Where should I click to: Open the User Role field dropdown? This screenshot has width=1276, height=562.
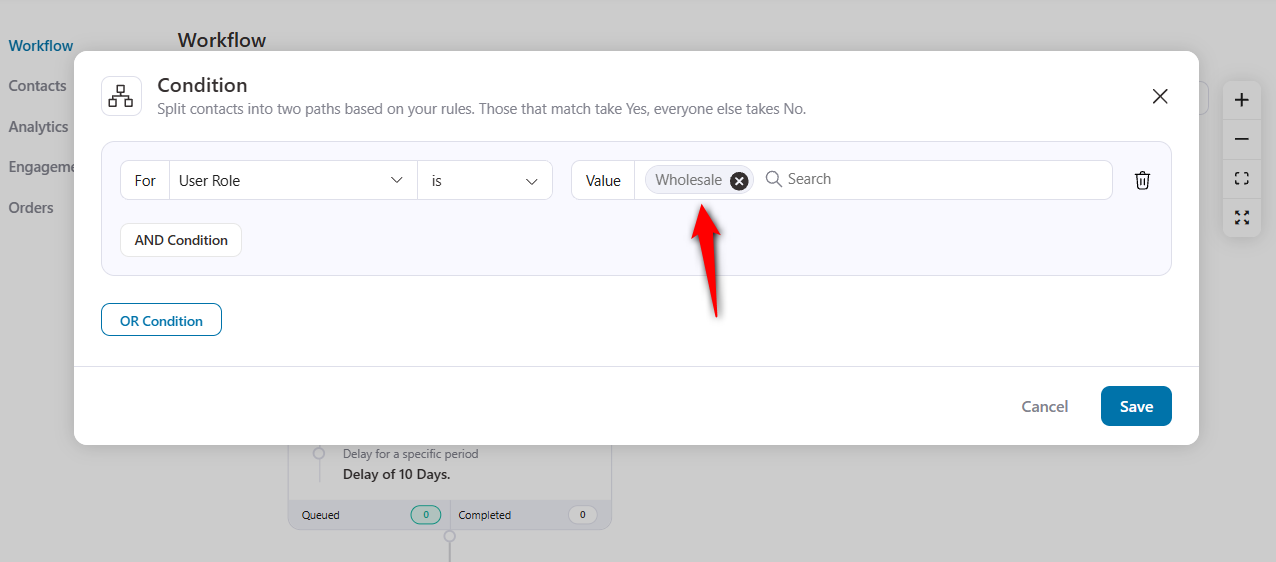(293, 180)
